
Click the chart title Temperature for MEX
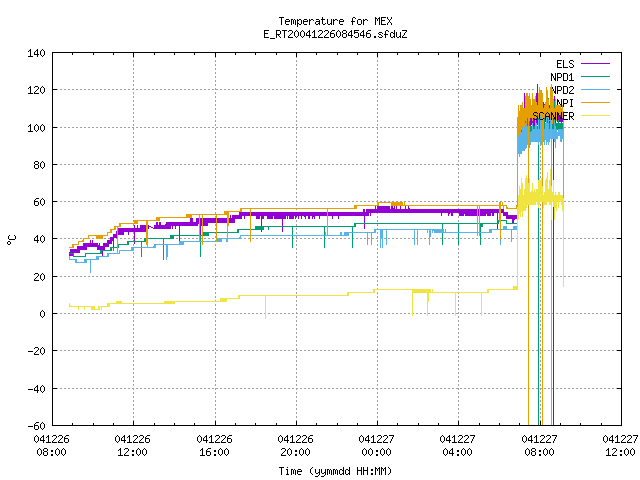[x=335, y=21]
